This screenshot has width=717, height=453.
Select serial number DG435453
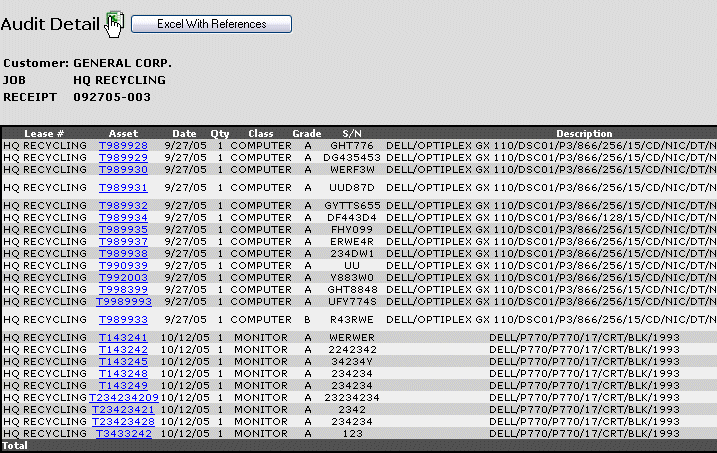point(352,158)
